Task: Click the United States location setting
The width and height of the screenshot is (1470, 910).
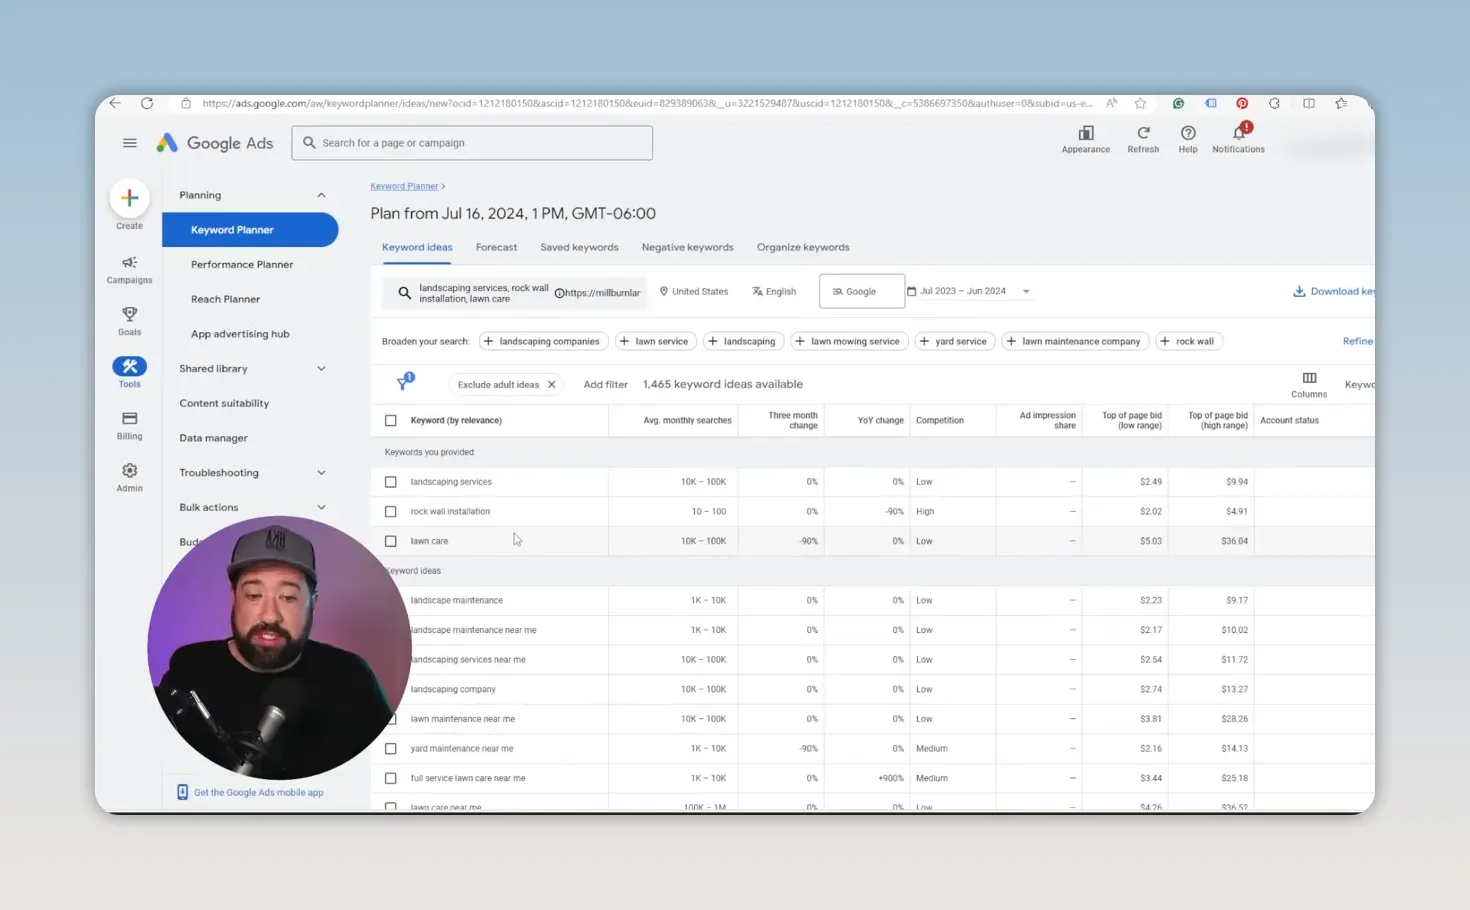Action: (693, 291)
